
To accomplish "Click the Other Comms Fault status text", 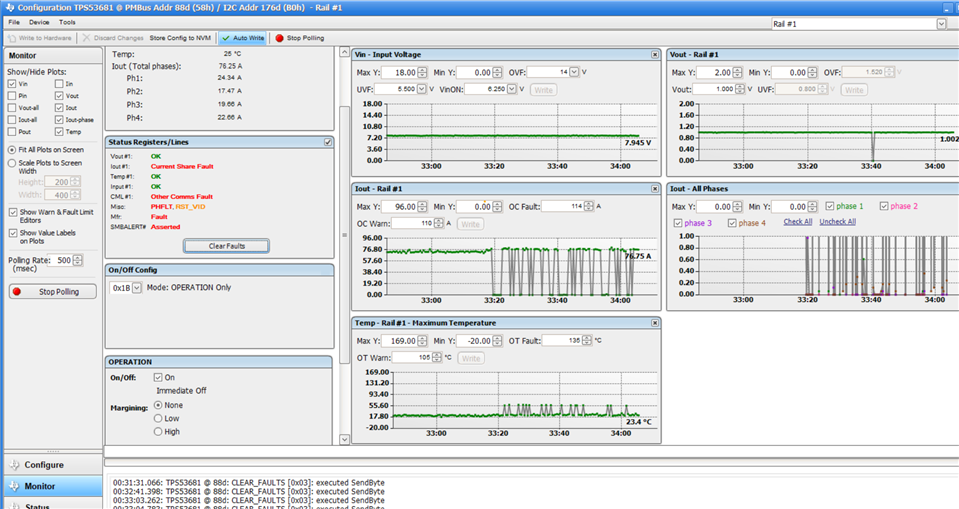I will click(182, 196).
